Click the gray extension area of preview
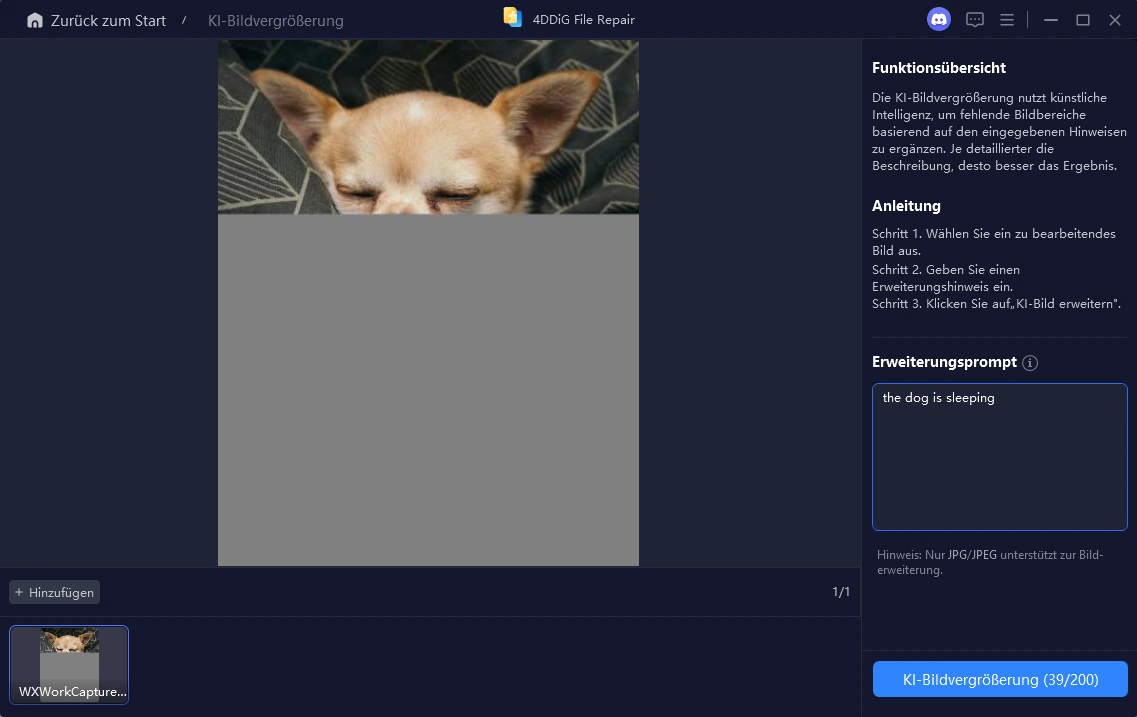 coord(428,390)
